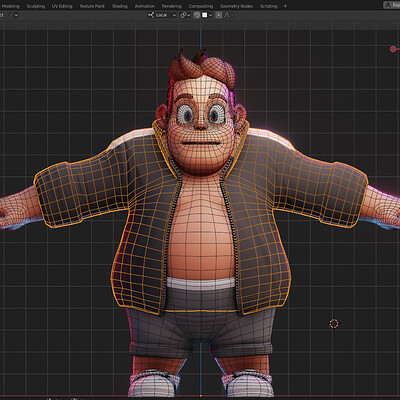The width and height of the screenshot is (400, 400).
Task: Click the red X axis gizmo dot
Action: coord(393,49)
